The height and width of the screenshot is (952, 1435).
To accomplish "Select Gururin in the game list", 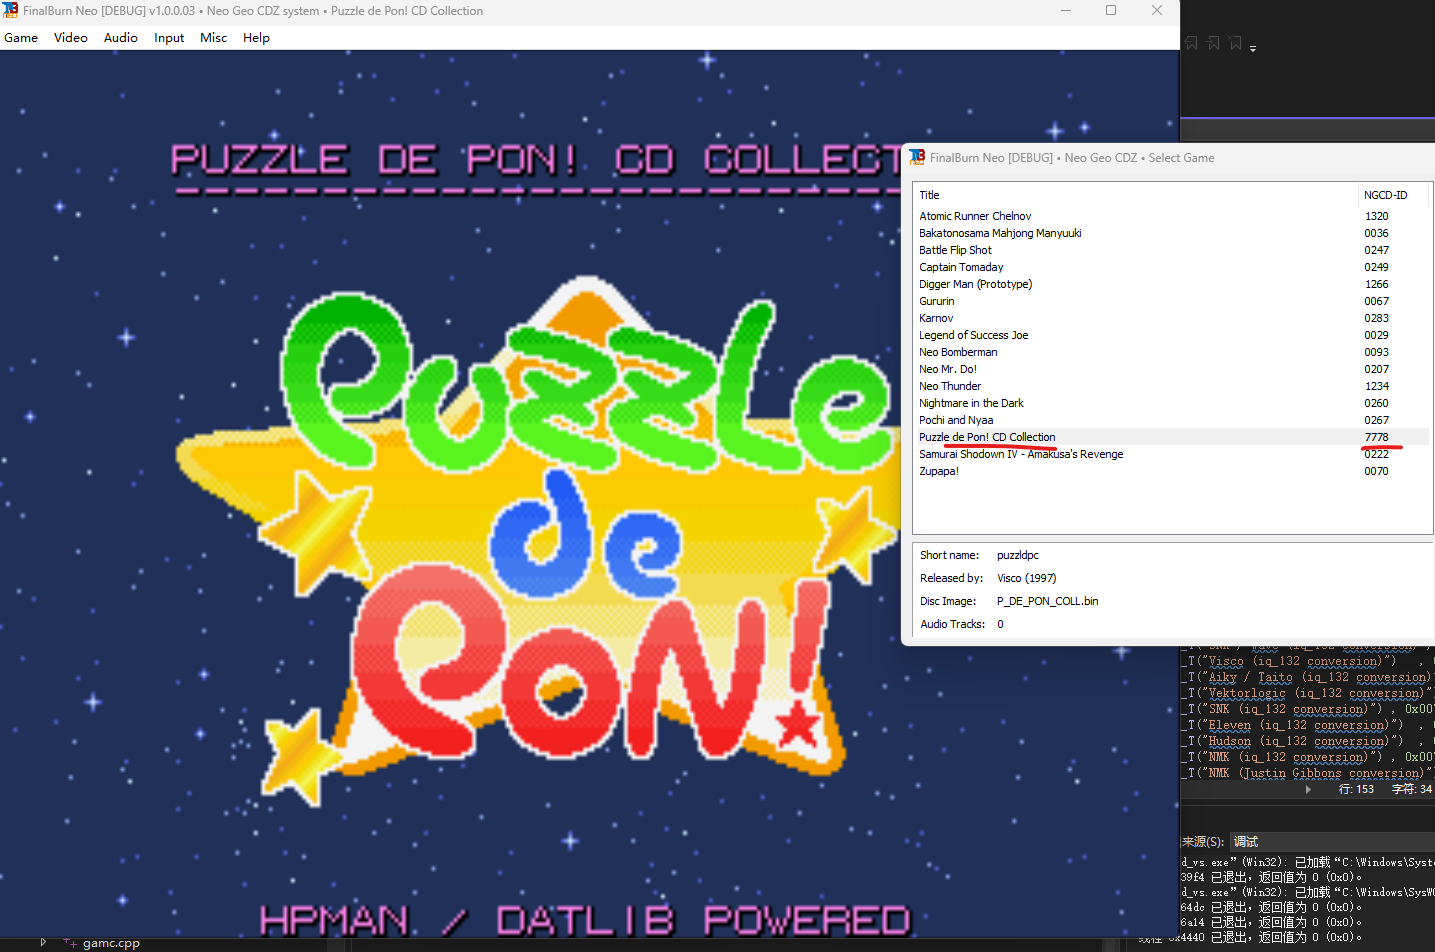I will coord(936,301).
